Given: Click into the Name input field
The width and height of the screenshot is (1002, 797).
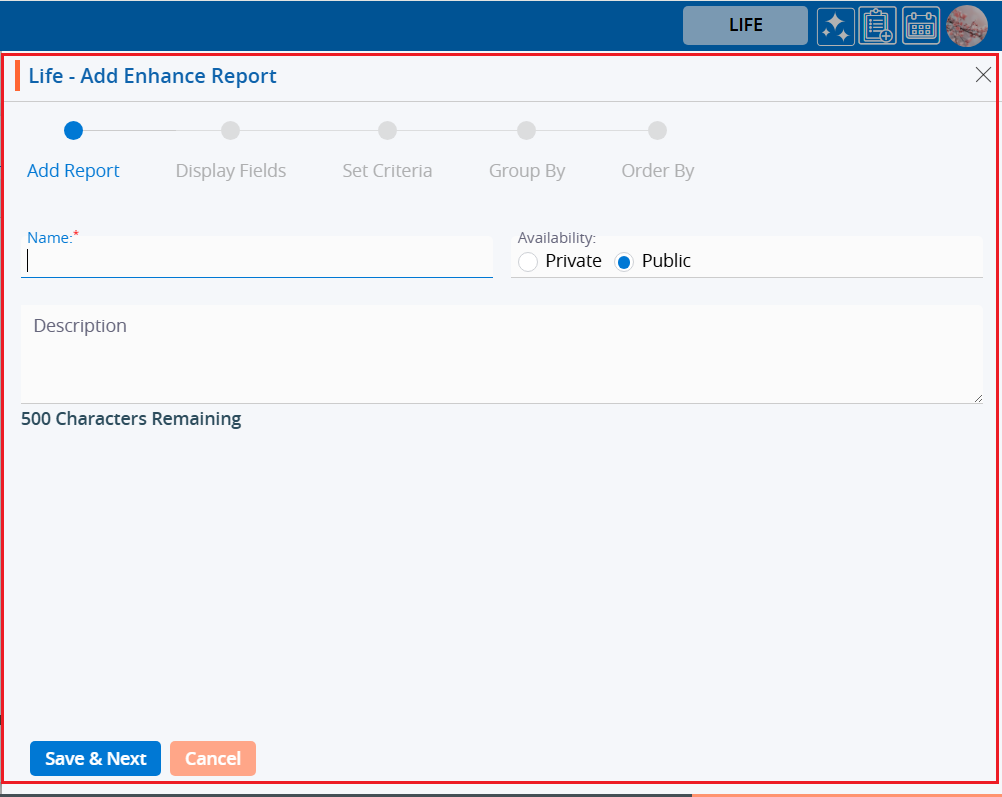Looking at the screenshot, I should pyautogui.click(x=257, y=262).
